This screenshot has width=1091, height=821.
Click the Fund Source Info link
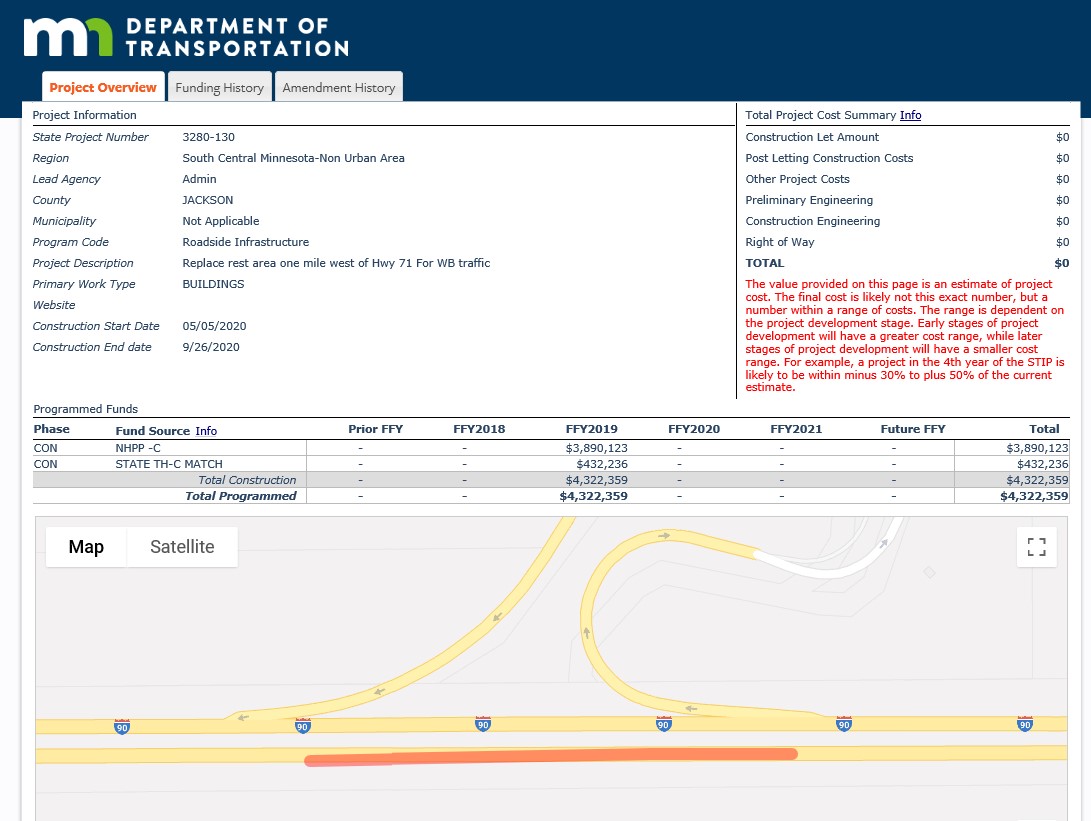206,431
